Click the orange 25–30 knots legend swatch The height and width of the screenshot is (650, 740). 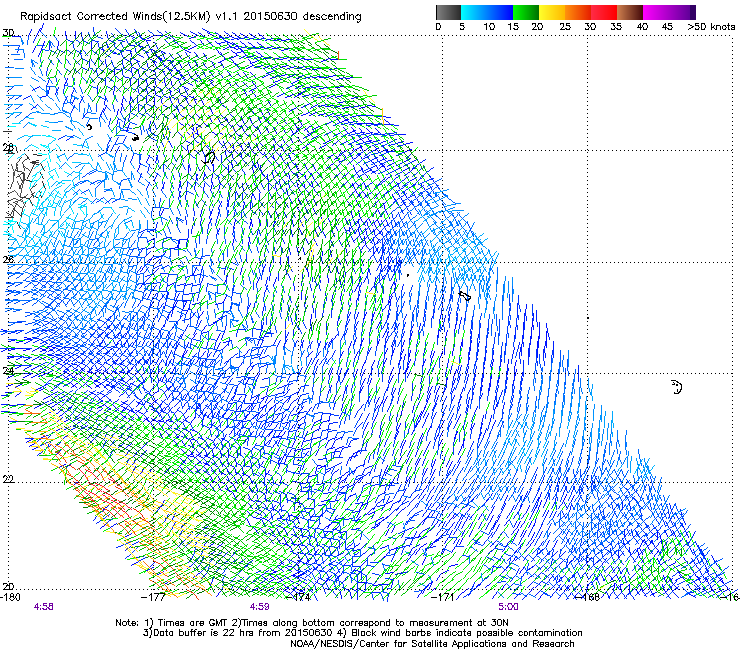coord(578,12)
